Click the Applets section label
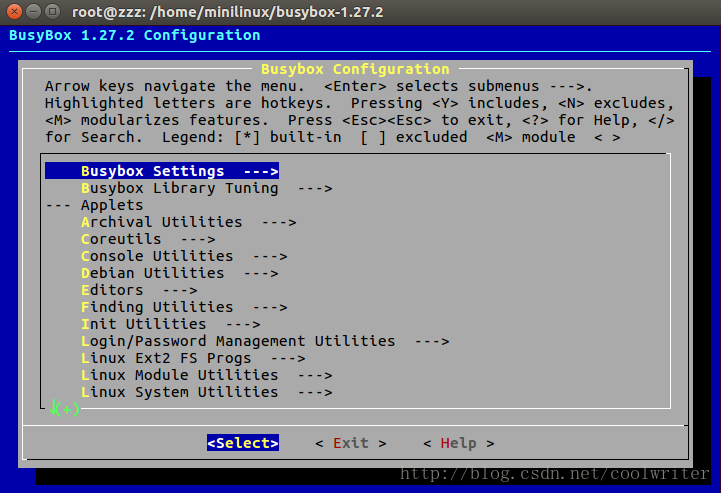Viewport: 721px width, 493px height. (112, 205)
